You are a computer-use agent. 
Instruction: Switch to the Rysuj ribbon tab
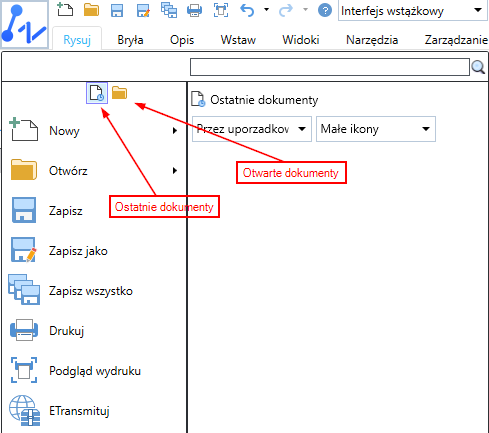[x=77, y=40]
